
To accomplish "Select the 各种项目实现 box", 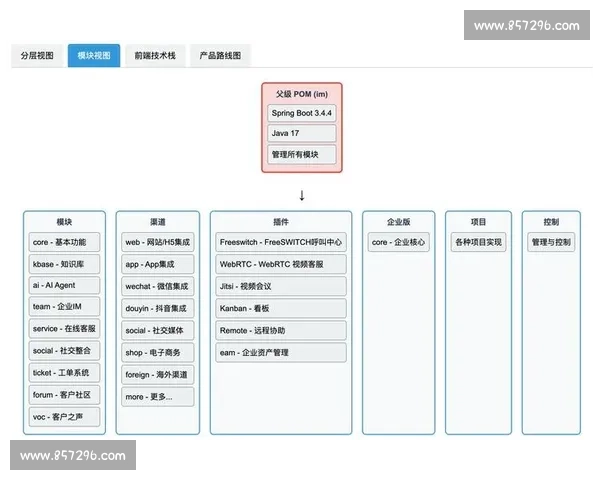I will click(x=478, y=243).
